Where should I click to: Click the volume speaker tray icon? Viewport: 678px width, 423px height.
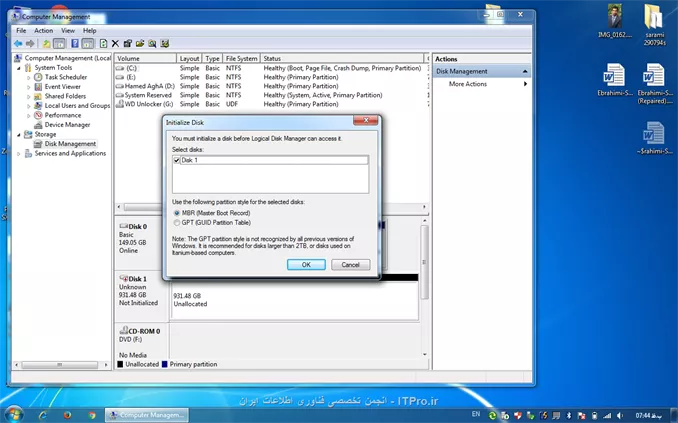coord(620,416)
